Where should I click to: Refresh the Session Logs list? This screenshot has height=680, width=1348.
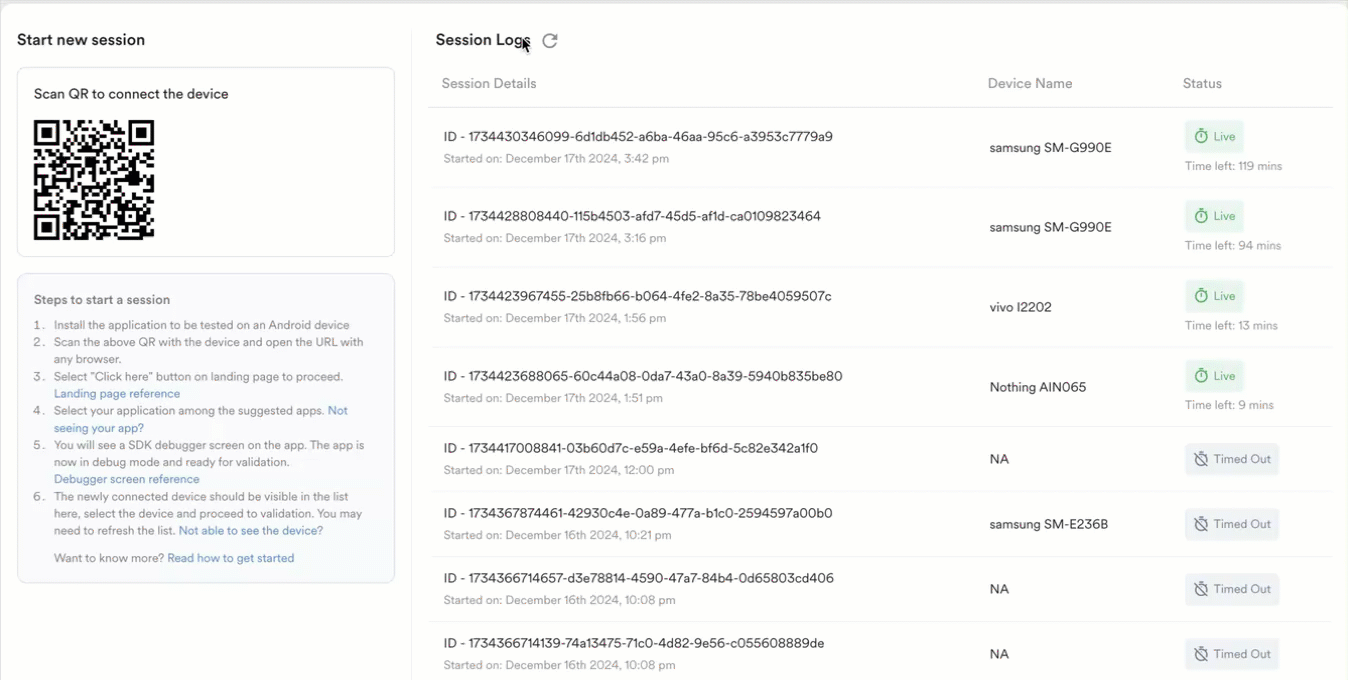550,41
